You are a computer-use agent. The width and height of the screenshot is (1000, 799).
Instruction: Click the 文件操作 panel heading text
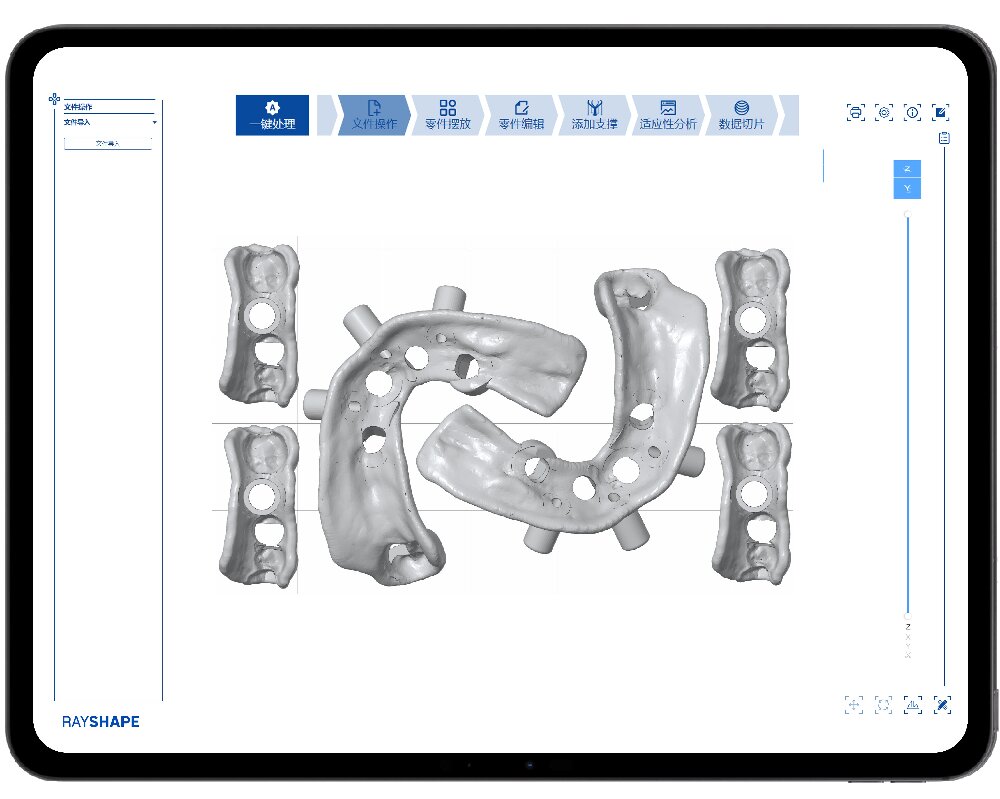point(78,107)
